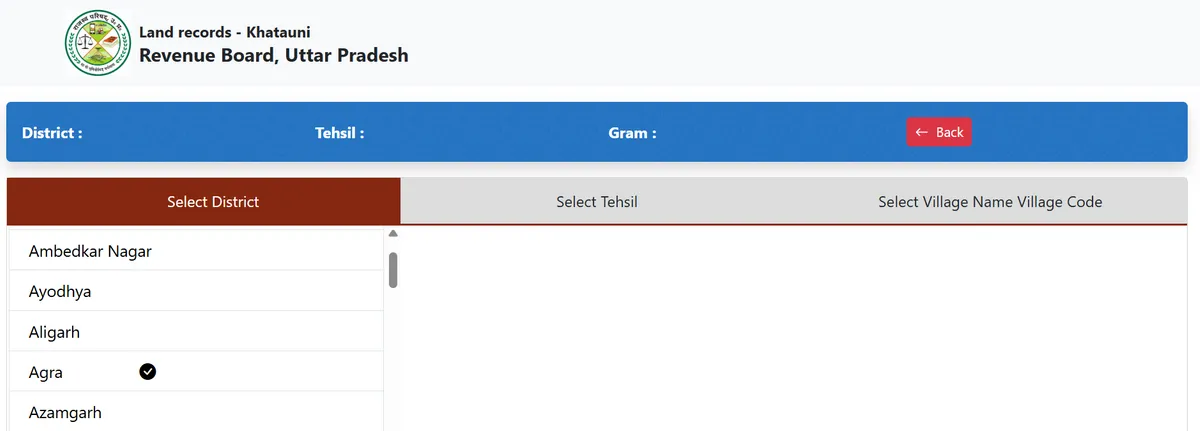Switch to the Select District tab
This screenshot has height=431, width=1200.
tap(213, 202)
